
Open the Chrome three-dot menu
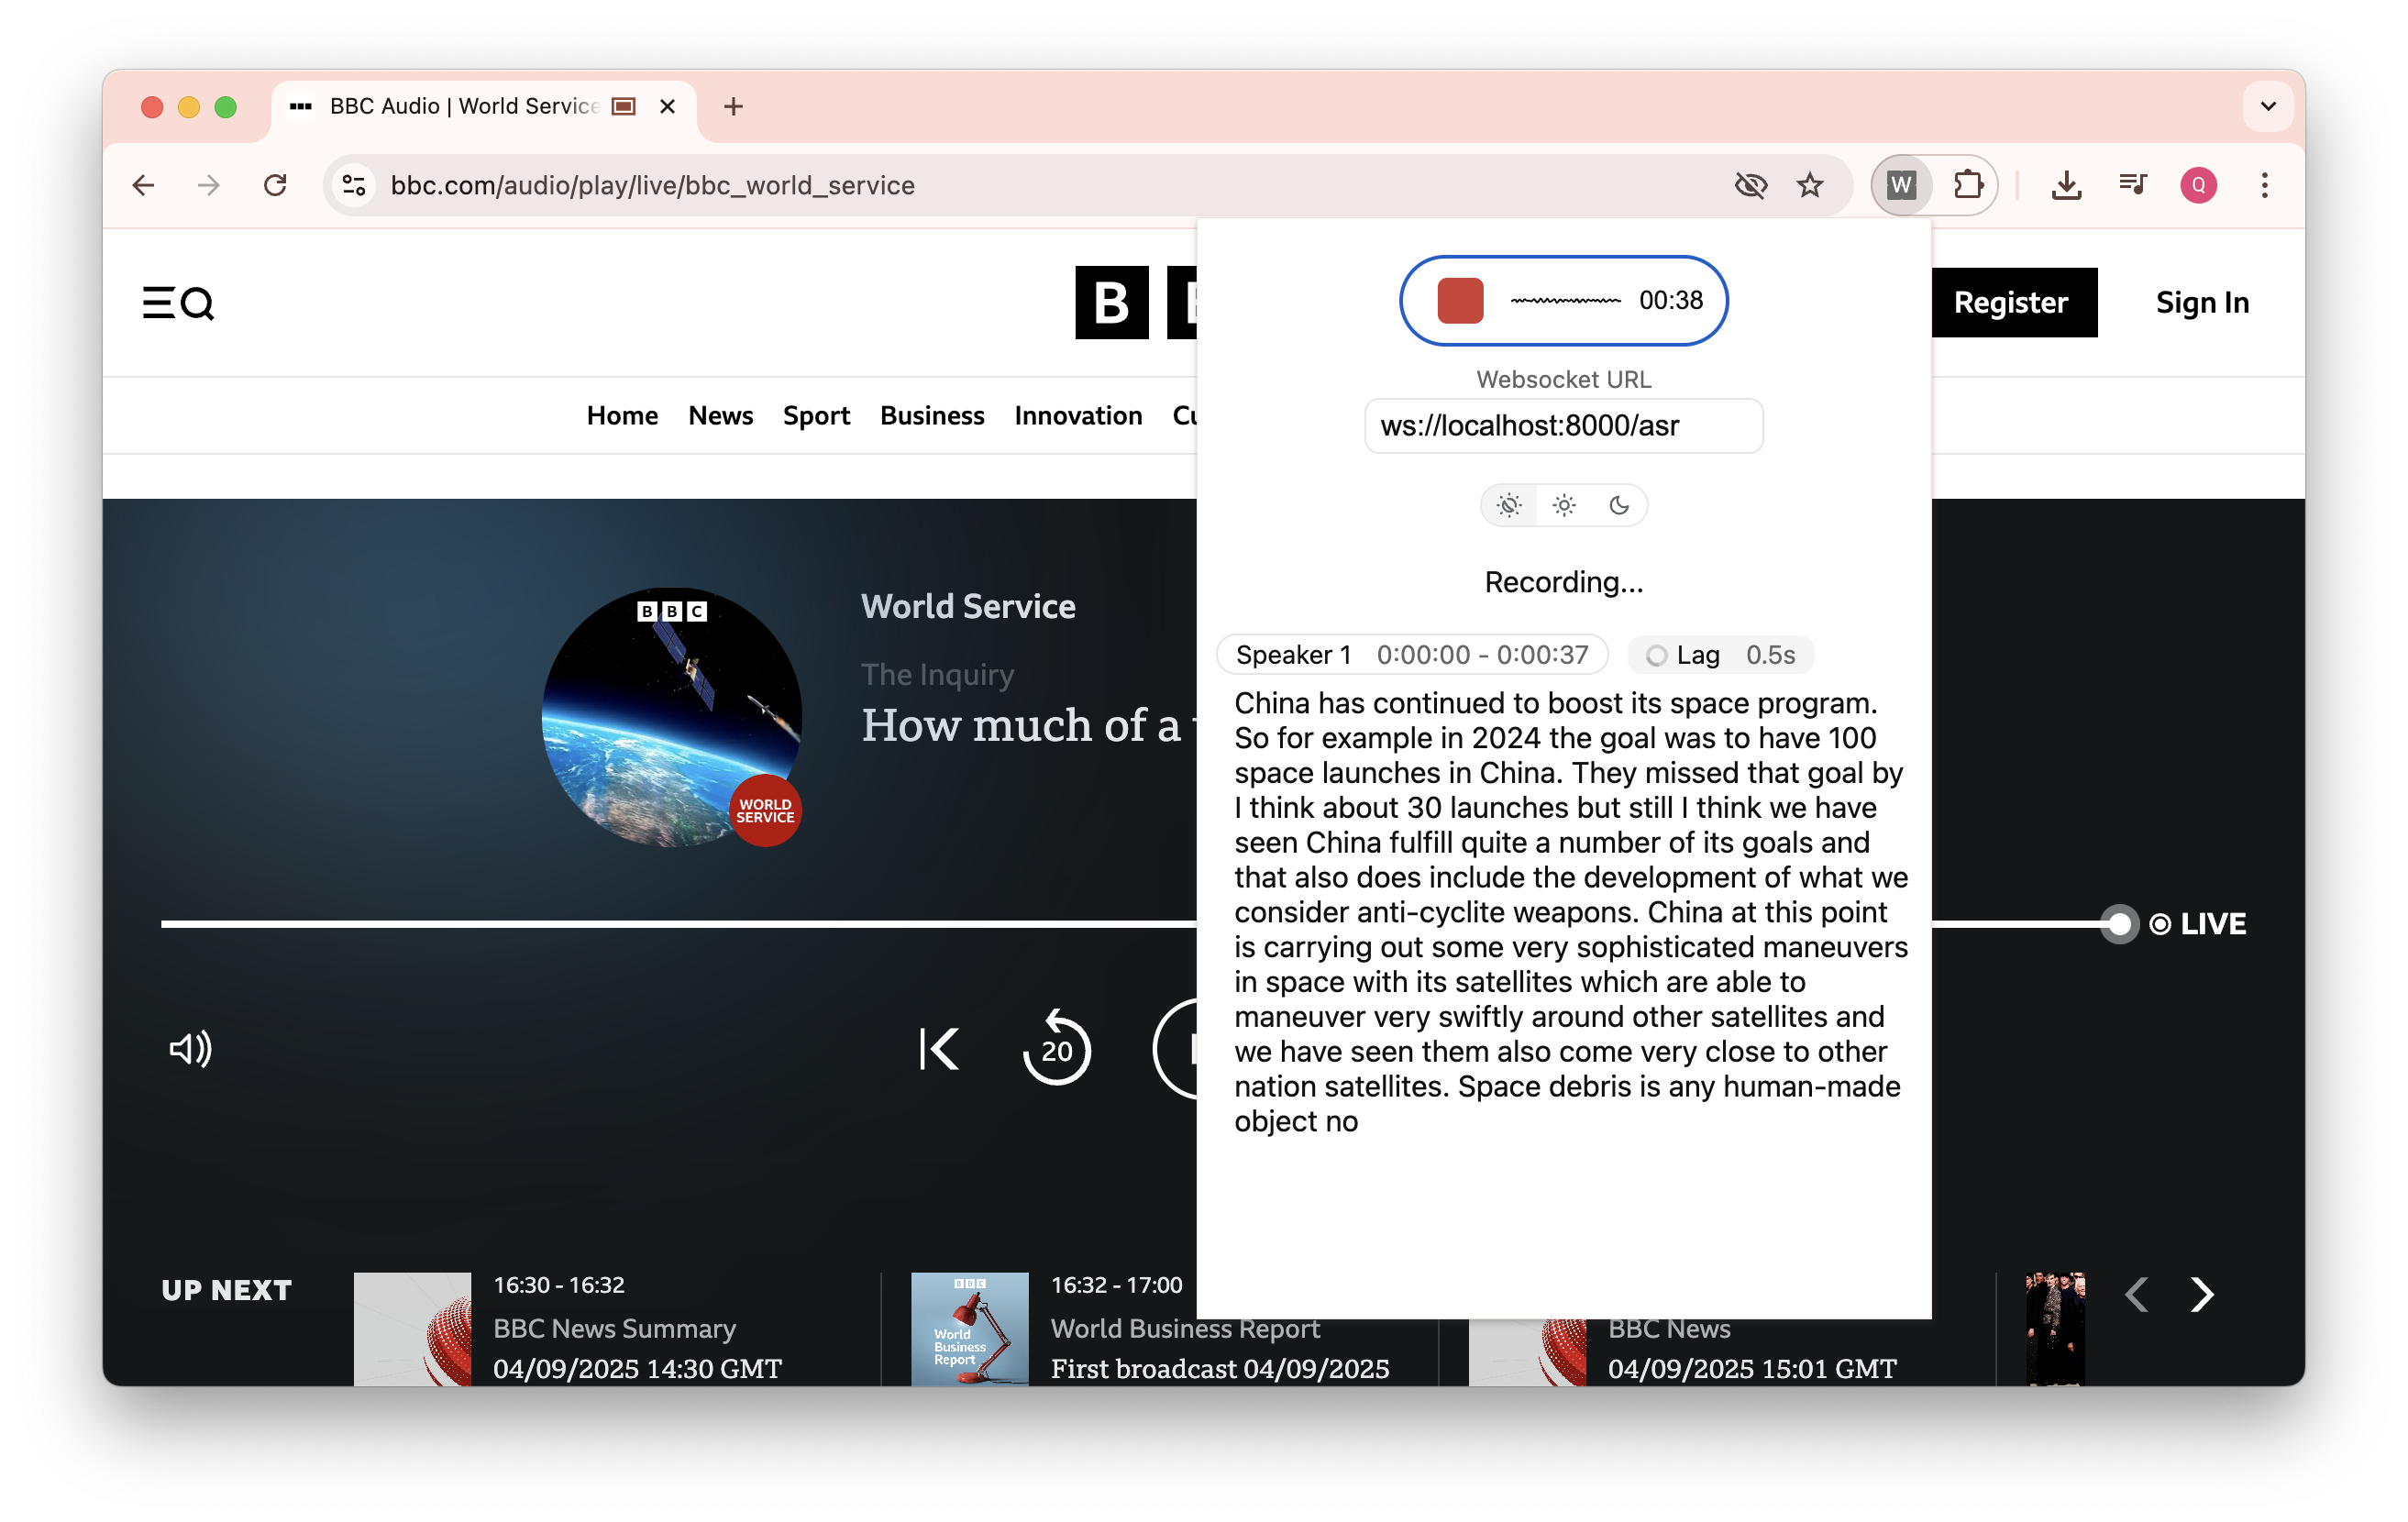pos(2265,185)
